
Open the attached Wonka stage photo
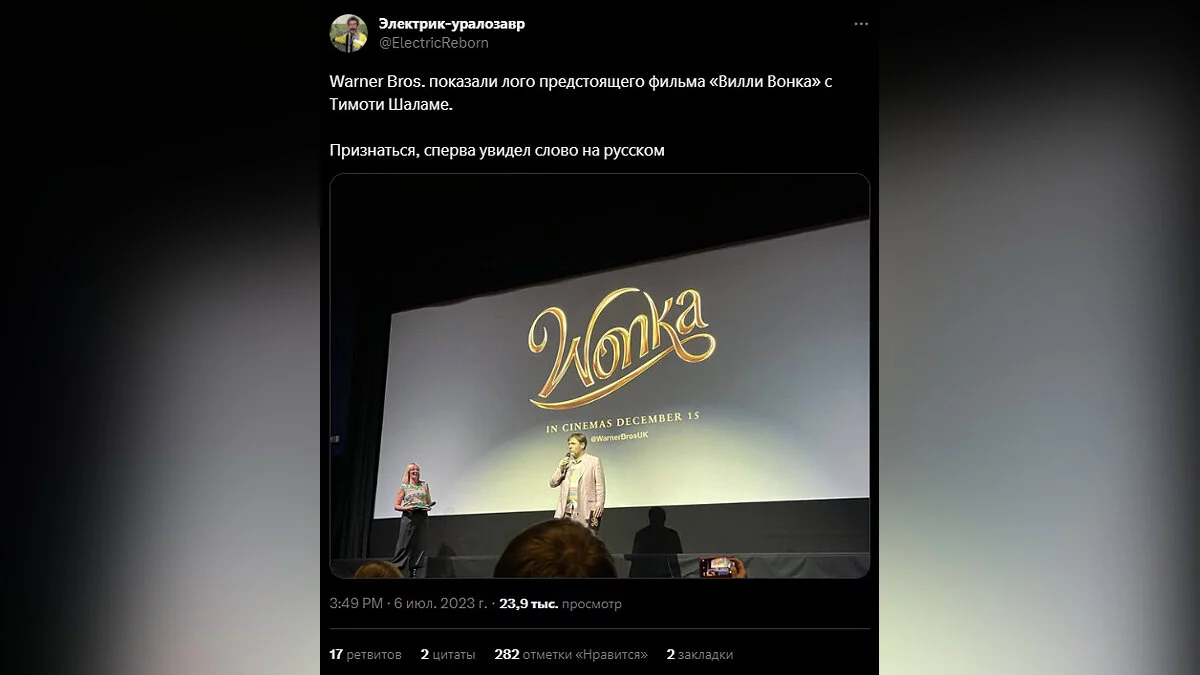point(600,376)
